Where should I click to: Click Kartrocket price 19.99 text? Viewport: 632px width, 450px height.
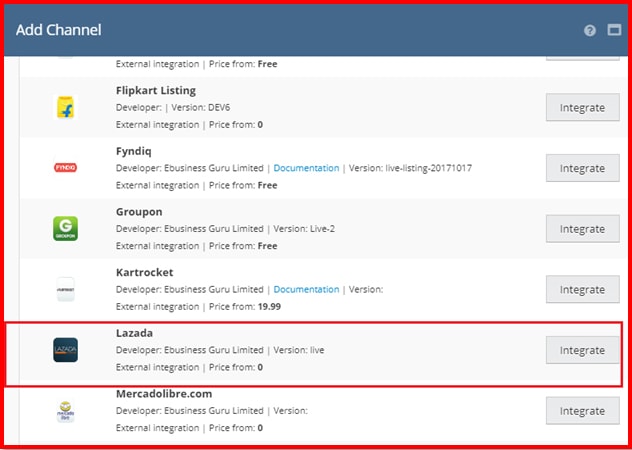(269, 307)
